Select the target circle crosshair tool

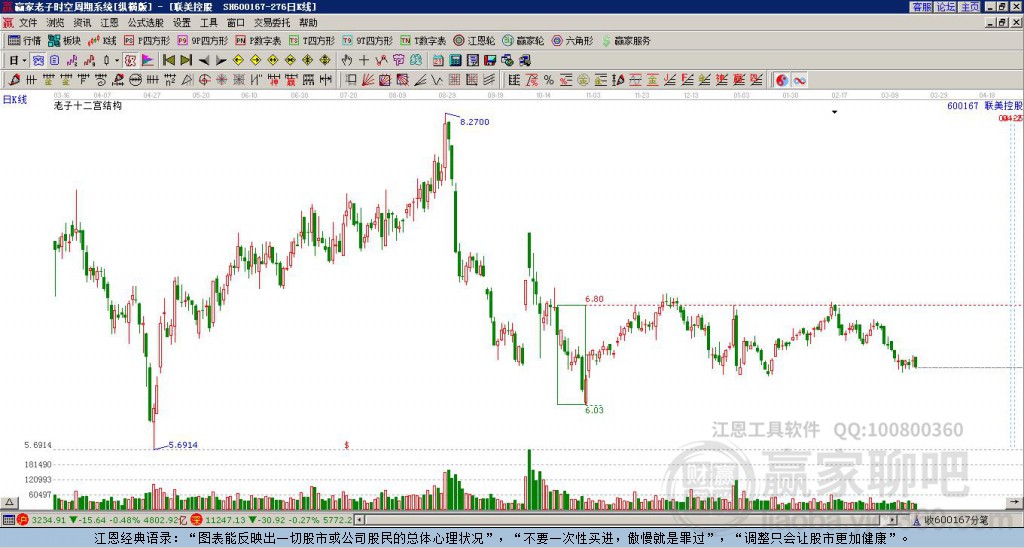[204, 80]
